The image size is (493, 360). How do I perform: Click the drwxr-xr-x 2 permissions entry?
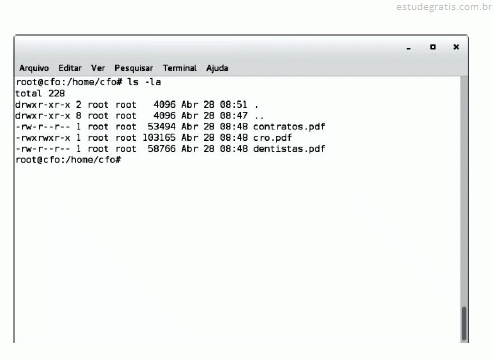[x=48, y=105]
